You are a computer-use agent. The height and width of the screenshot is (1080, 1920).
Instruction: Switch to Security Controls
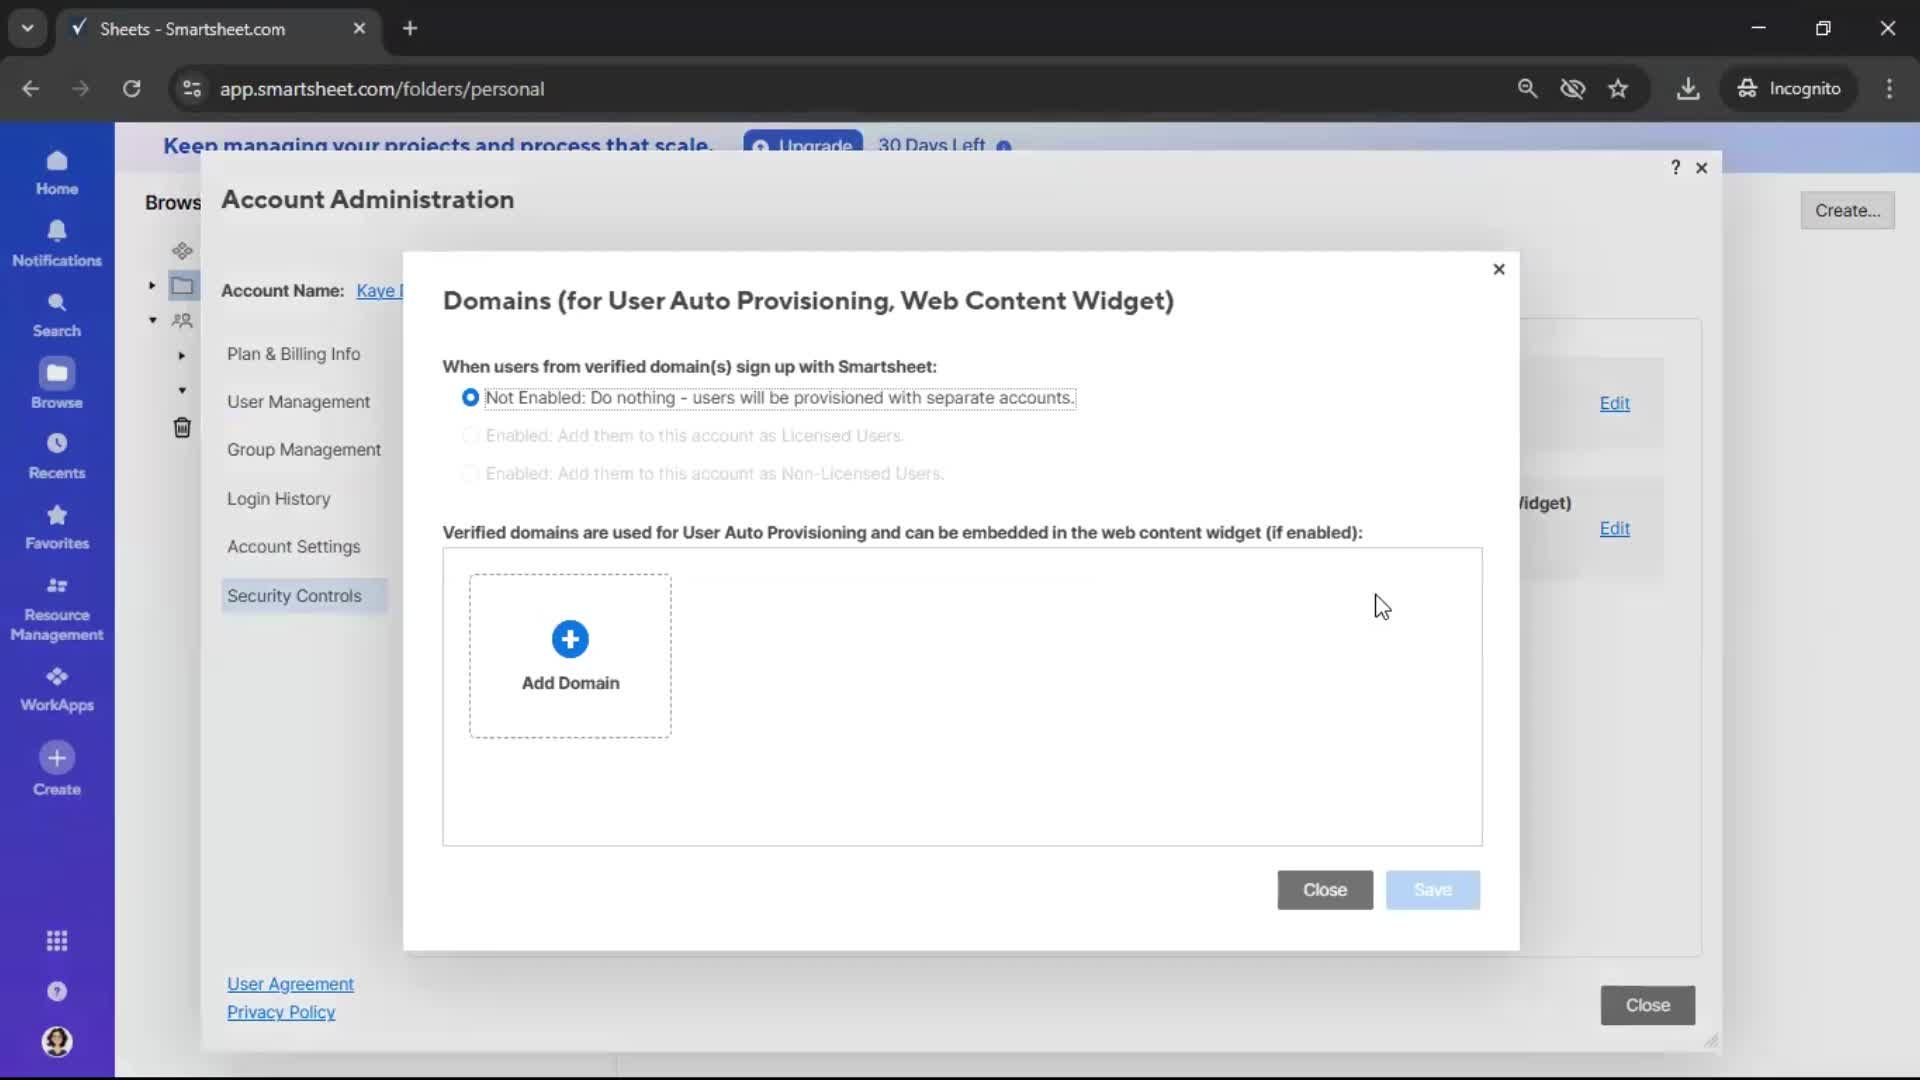click(294, 595)
